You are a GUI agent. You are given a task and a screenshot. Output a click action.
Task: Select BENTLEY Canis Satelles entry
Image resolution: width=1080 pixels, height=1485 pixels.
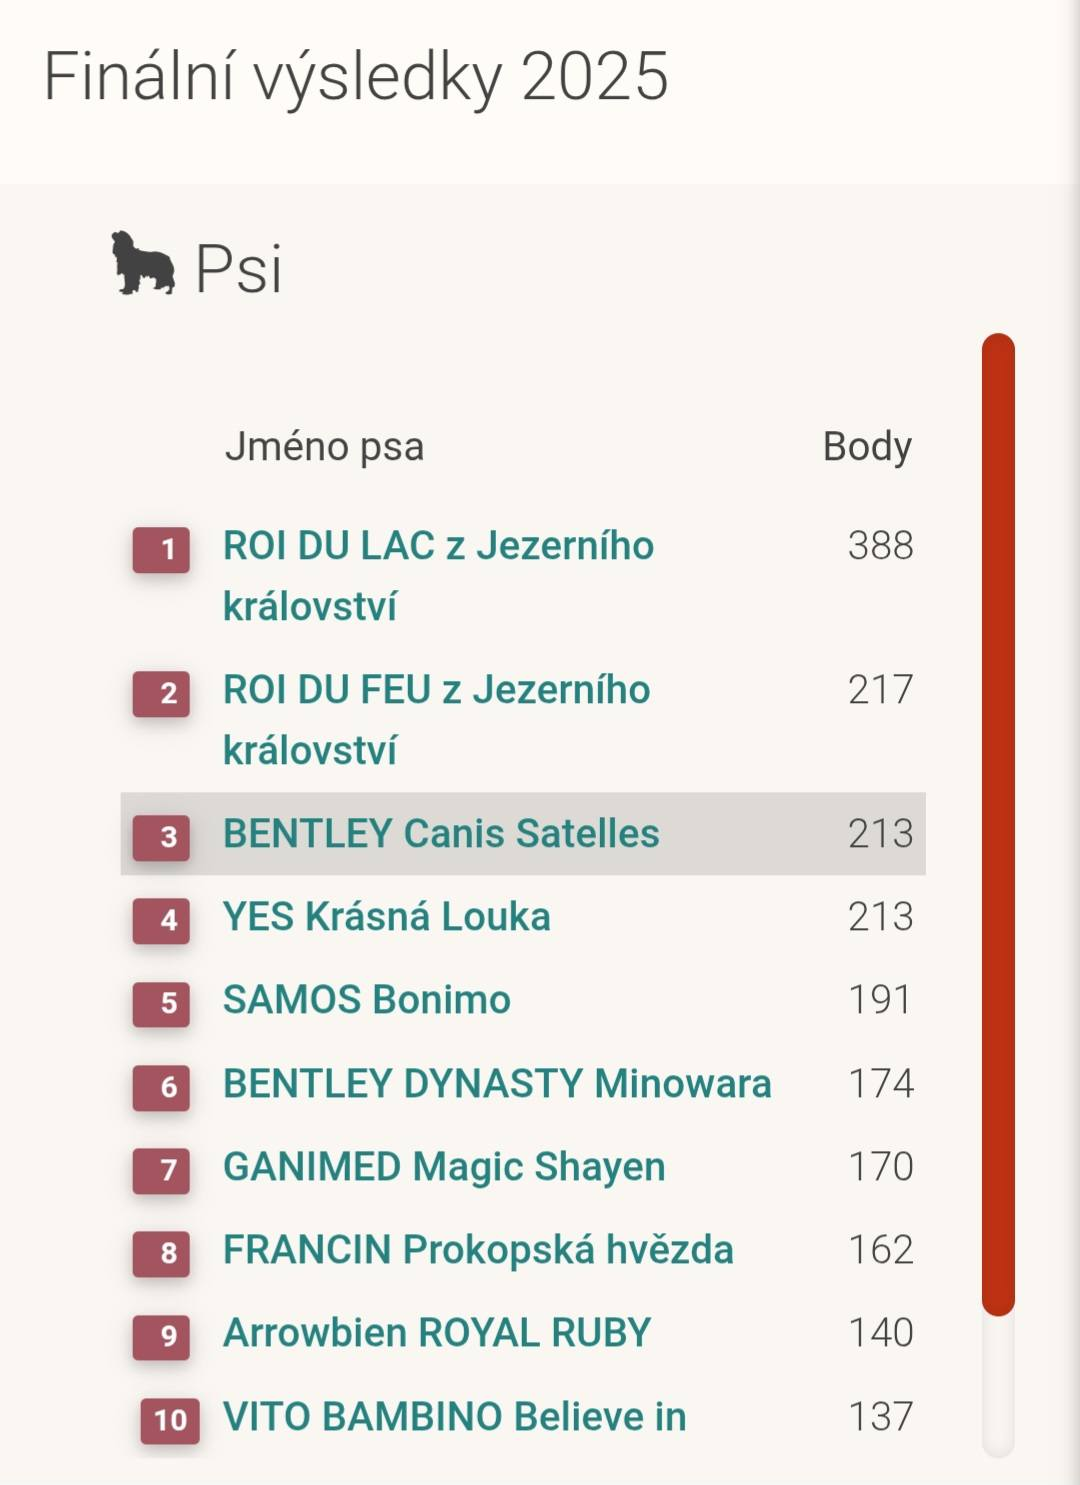tap(441, 834)
